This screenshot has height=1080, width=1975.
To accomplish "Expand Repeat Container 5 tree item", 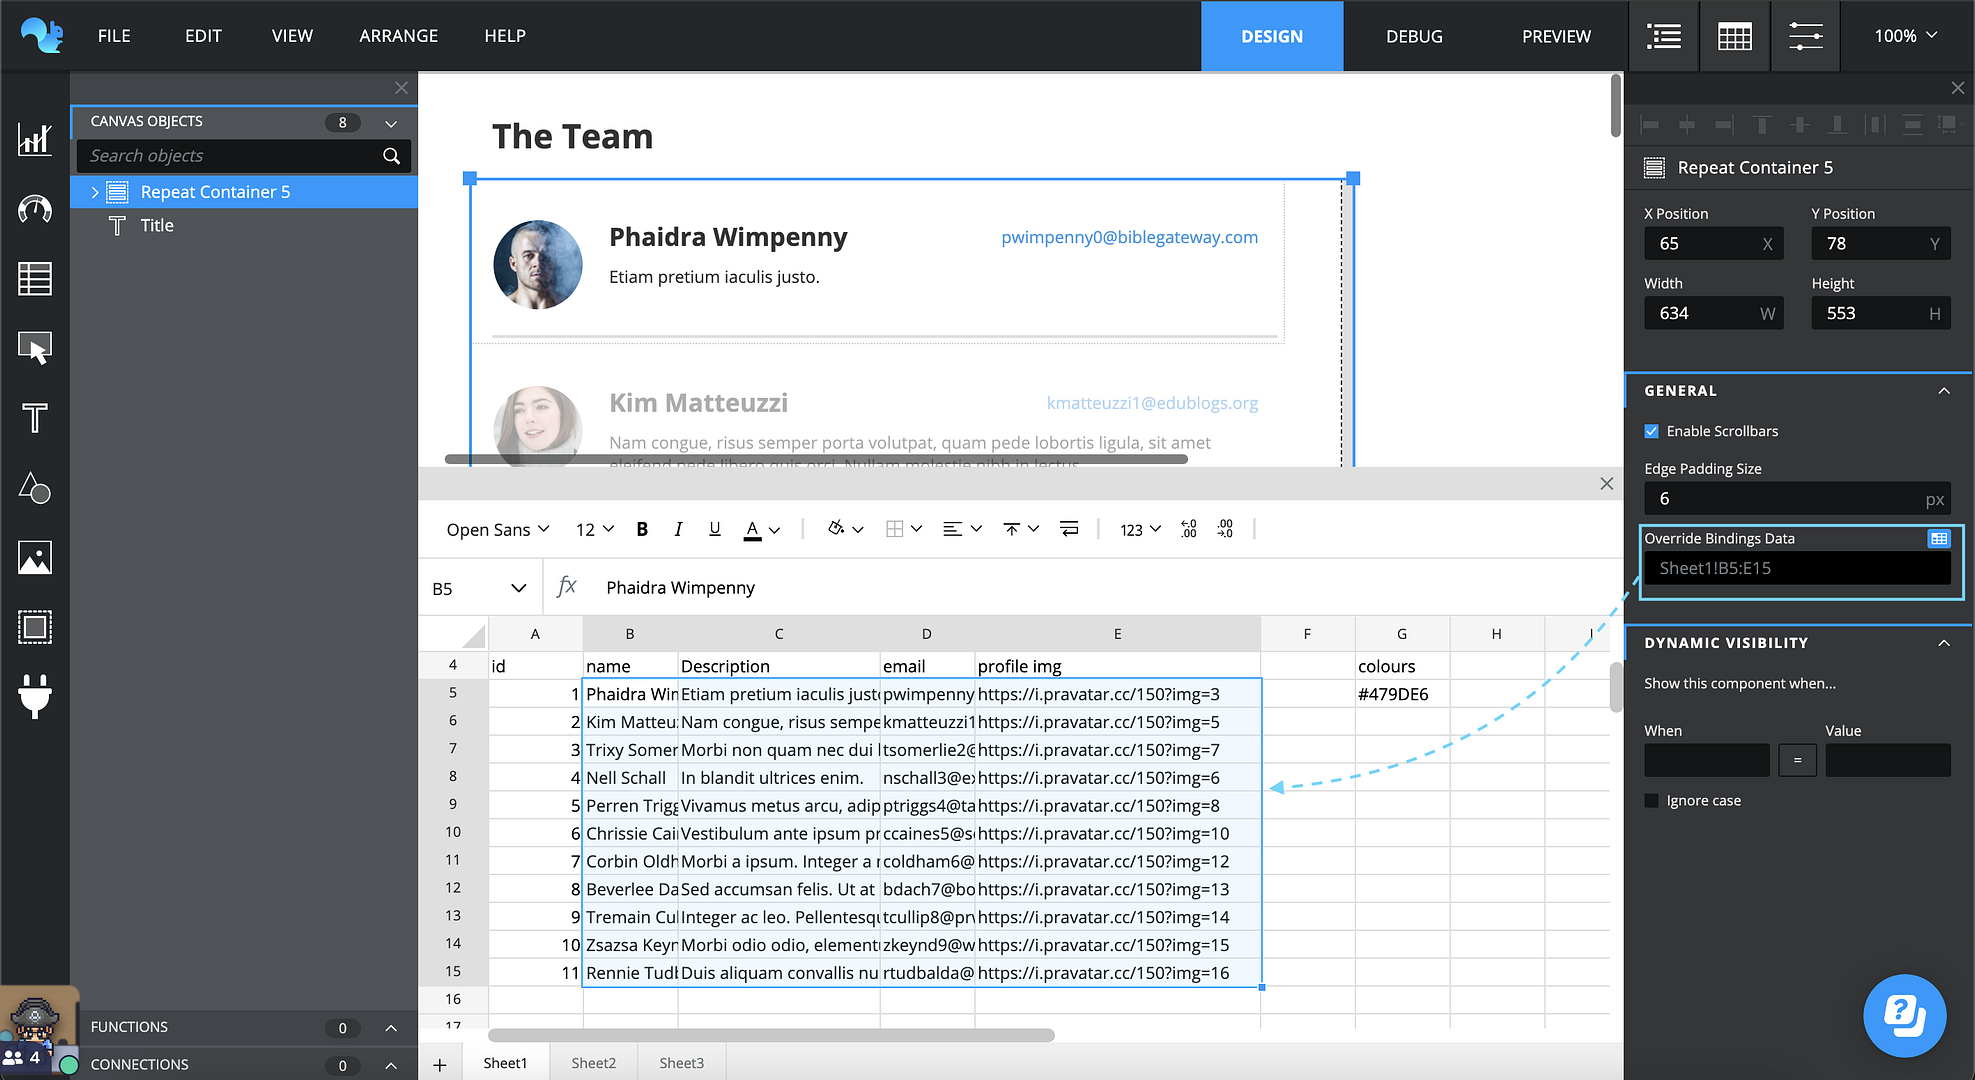I will tap(95, 192).
